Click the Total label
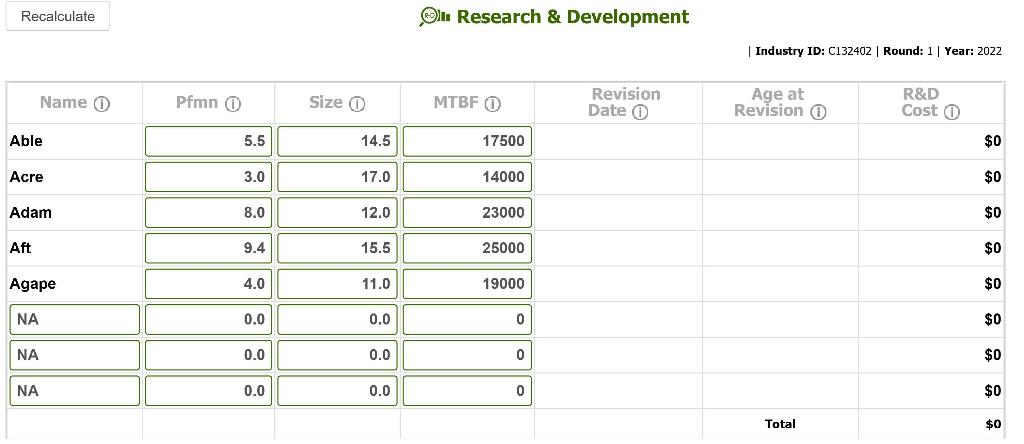Screen dimensions: 1024x444 (x=780, y=424)
